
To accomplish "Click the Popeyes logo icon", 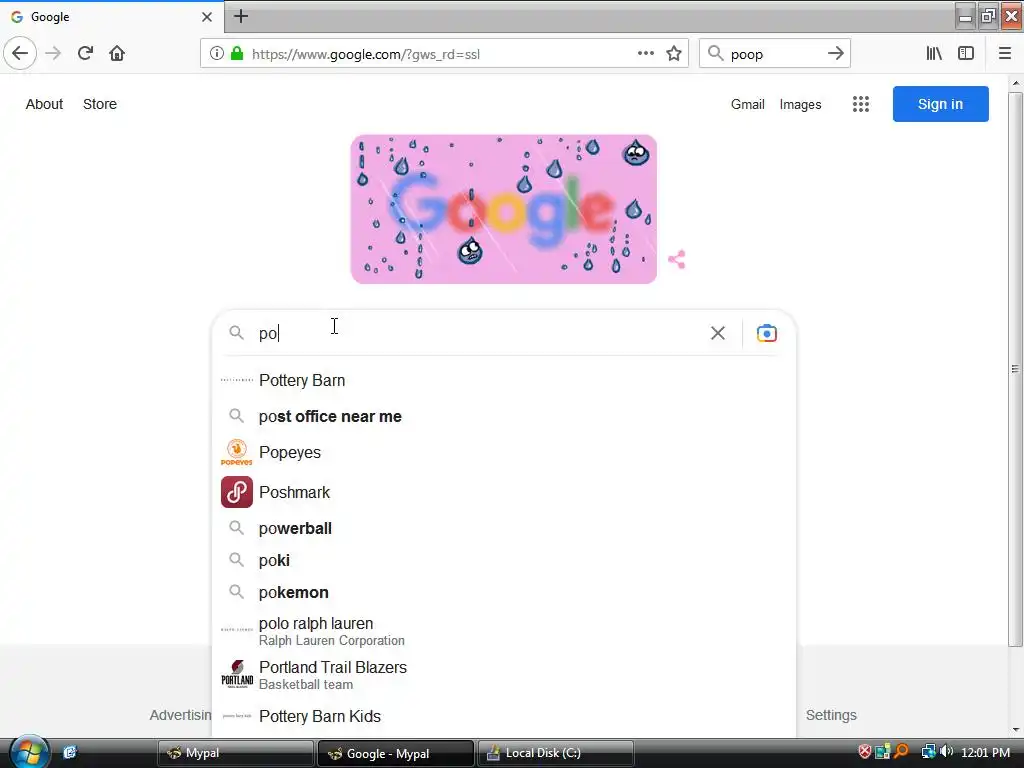I will point(236,453).
